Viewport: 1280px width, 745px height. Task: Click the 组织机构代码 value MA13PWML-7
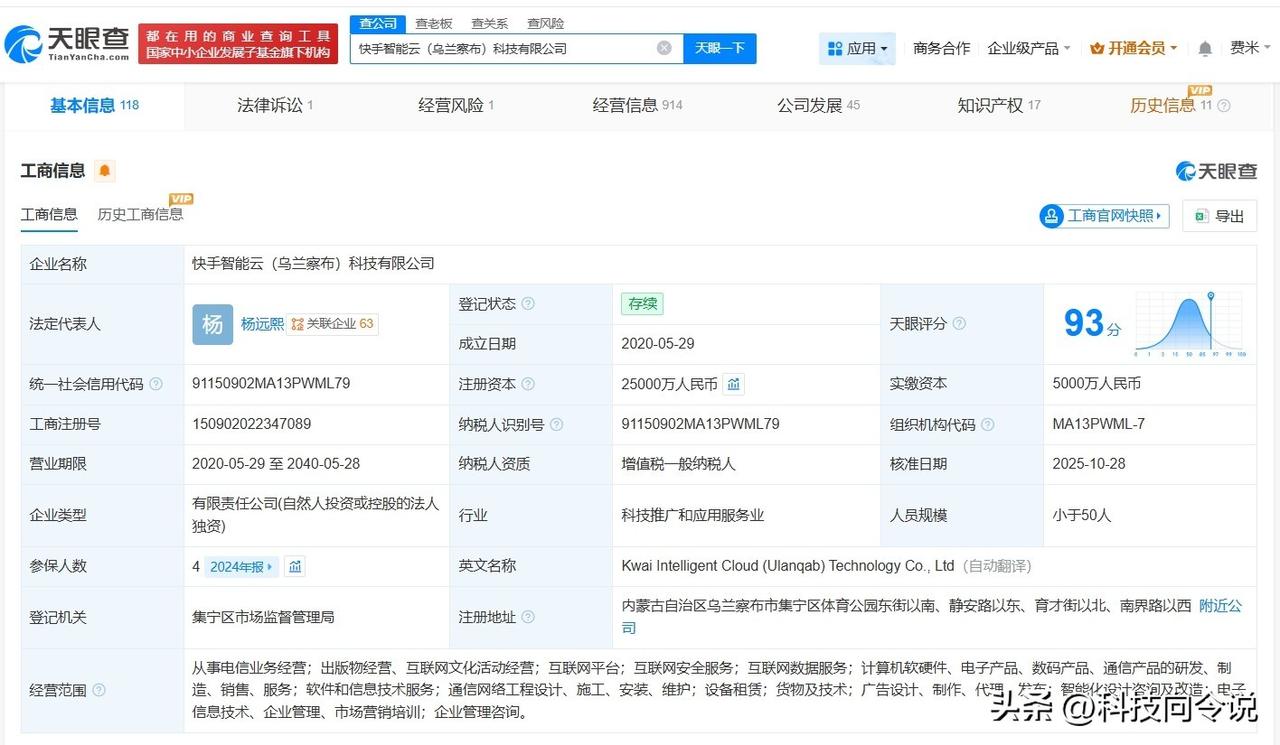pos(1099,424)
